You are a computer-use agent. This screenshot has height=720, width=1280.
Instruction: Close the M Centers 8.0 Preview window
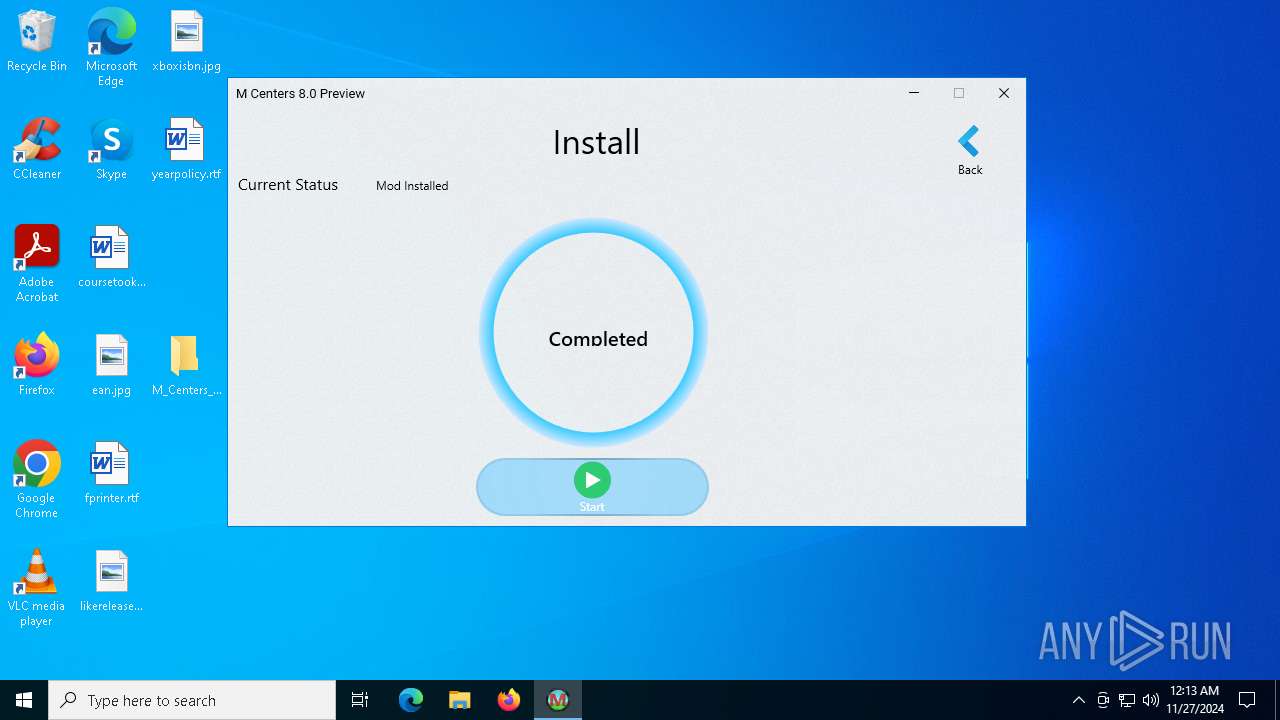click(x=1004, y=93)
